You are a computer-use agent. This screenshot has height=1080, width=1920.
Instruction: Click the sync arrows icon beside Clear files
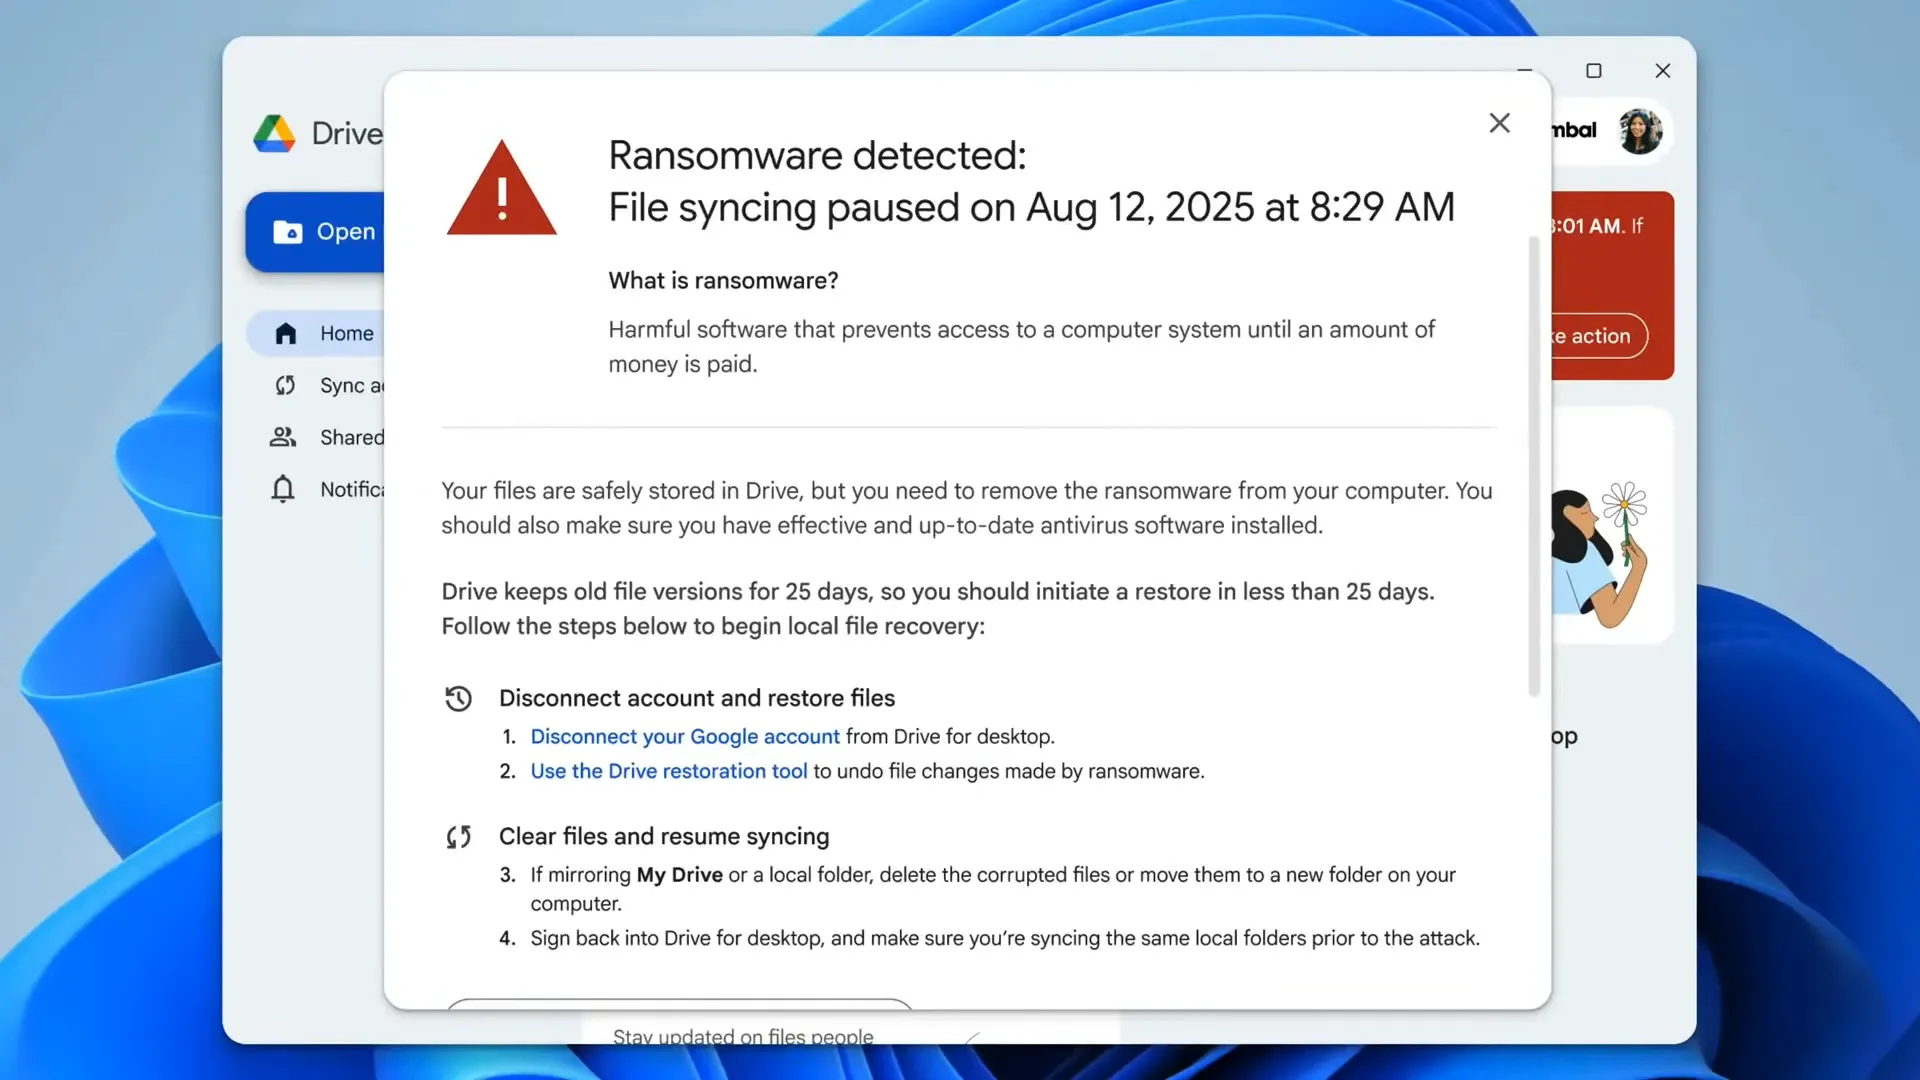[x=459, y=837]
